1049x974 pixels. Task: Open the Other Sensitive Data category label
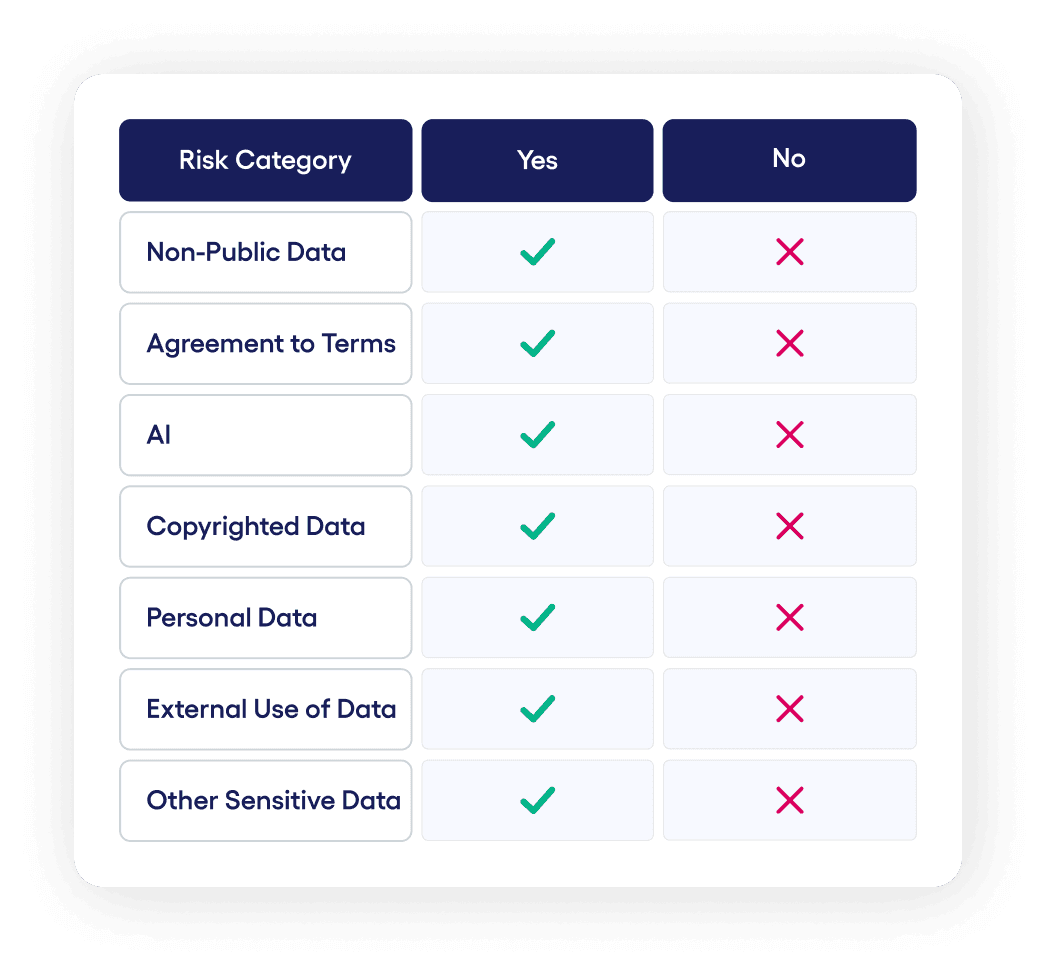click(x=273, y=800)
